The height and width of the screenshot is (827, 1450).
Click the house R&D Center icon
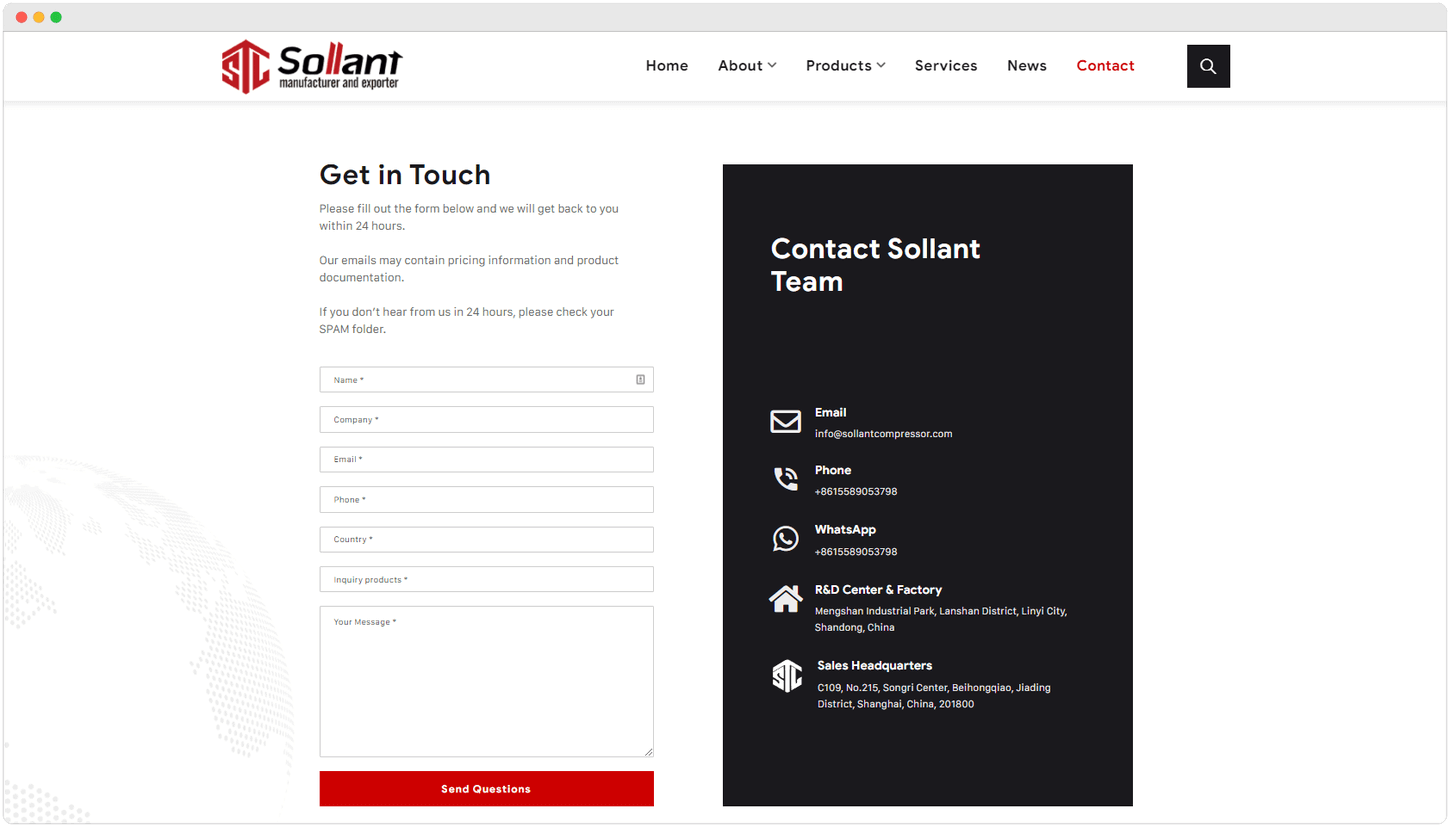[785, 599]
